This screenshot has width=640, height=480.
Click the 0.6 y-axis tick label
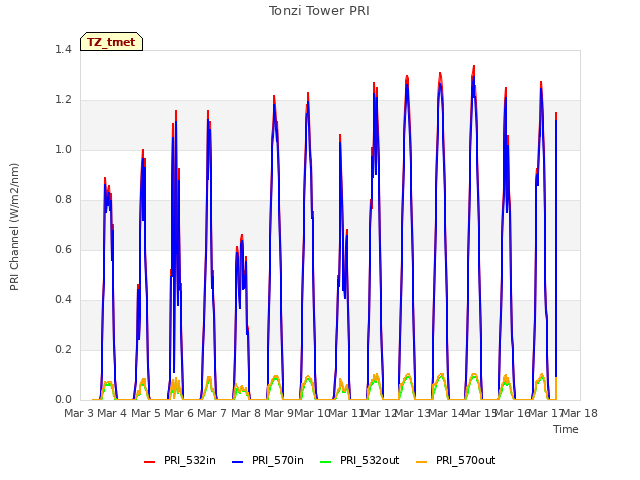63,250
